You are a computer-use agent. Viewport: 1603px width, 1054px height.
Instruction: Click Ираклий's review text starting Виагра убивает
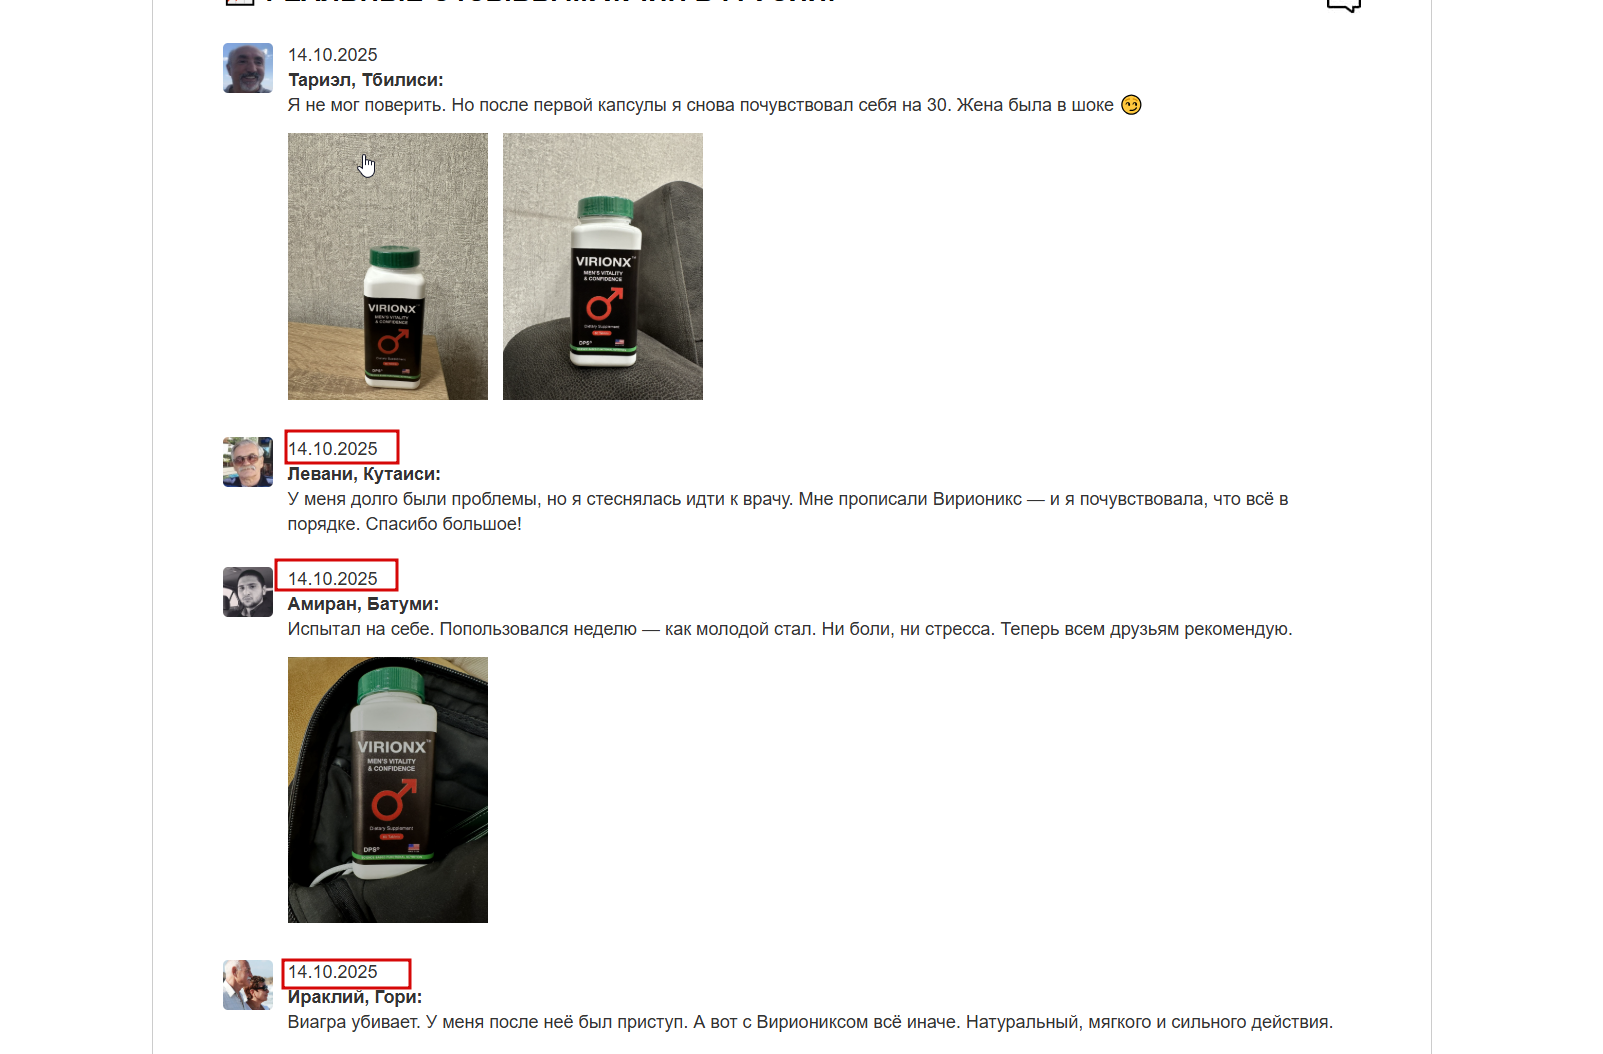[810, 1022]
